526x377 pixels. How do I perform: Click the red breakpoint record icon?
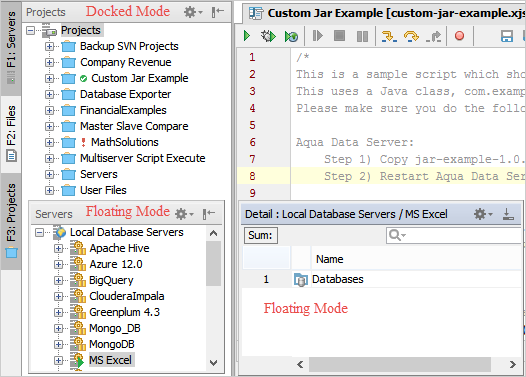[459, 36]
